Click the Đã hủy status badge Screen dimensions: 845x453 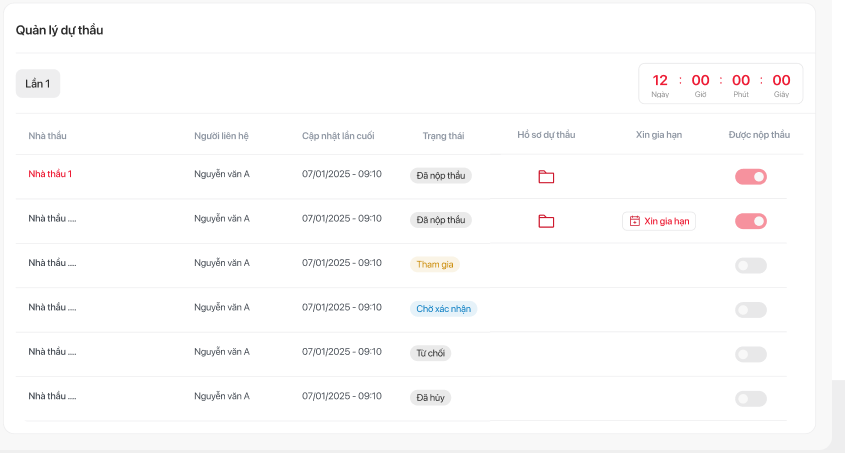click(430, 397)
